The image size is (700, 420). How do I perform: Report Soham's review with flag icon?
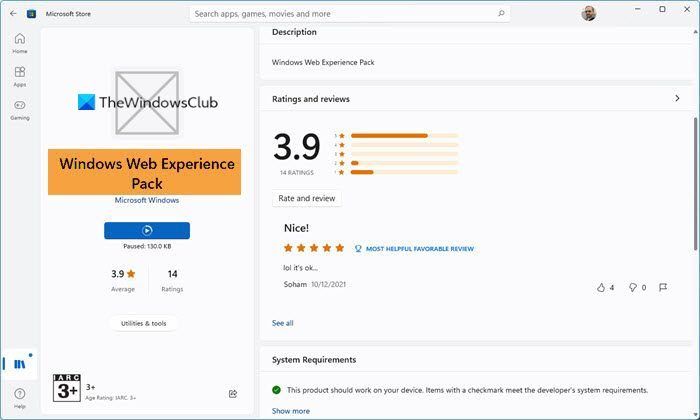(663, 287)
